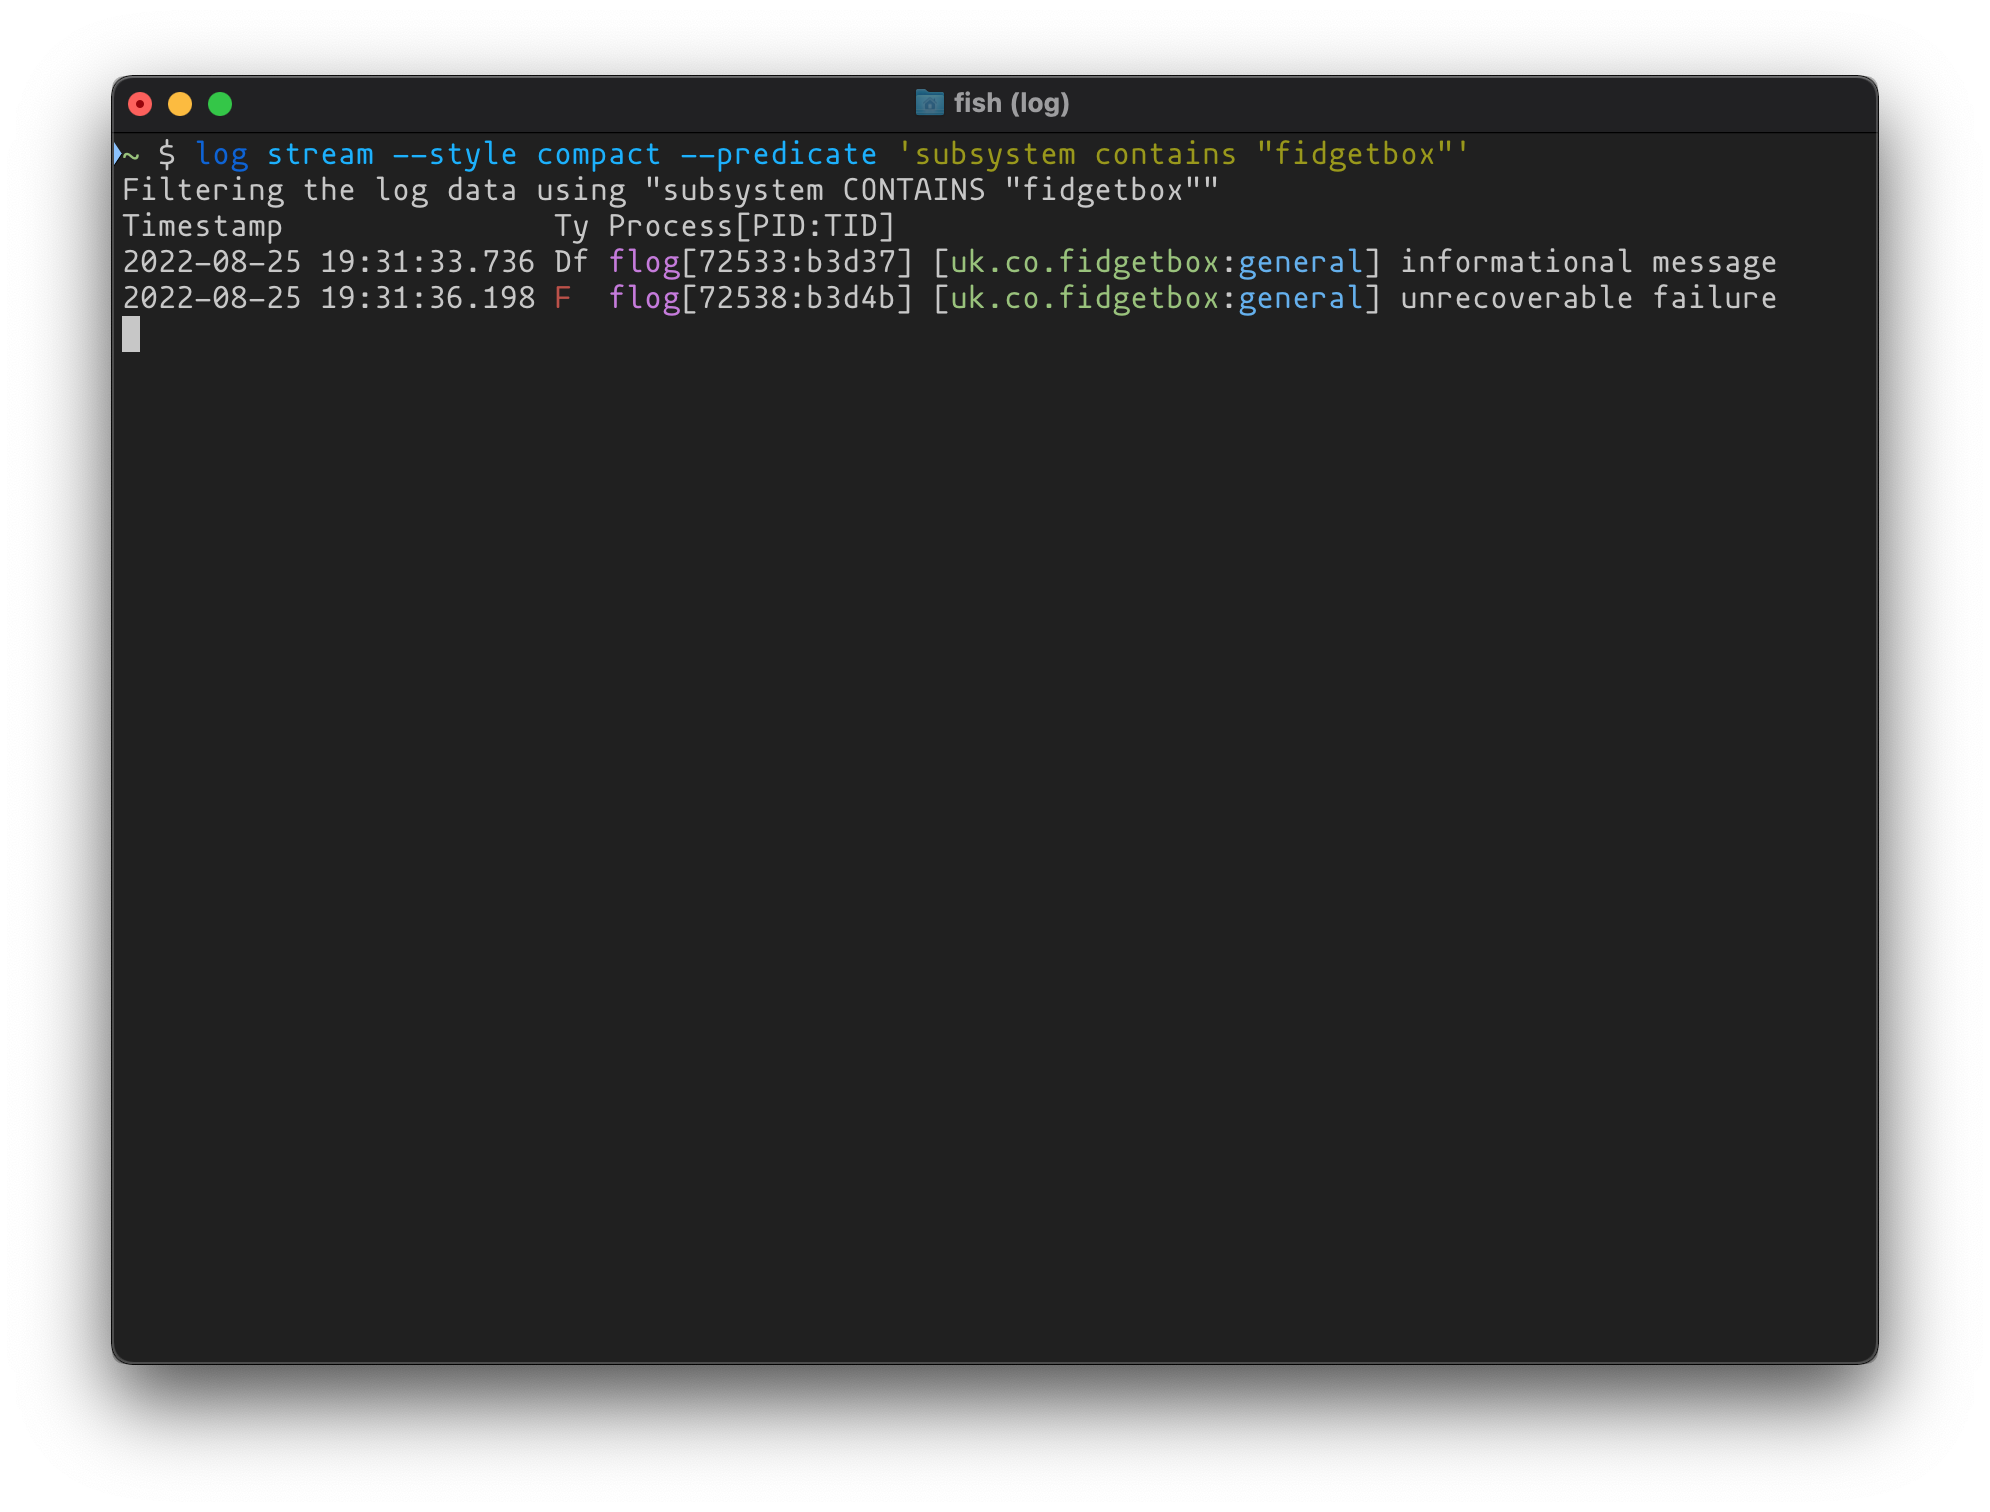Screen dimensions: 1990x1512
Task: Click the red close window button
Action: 140,104
